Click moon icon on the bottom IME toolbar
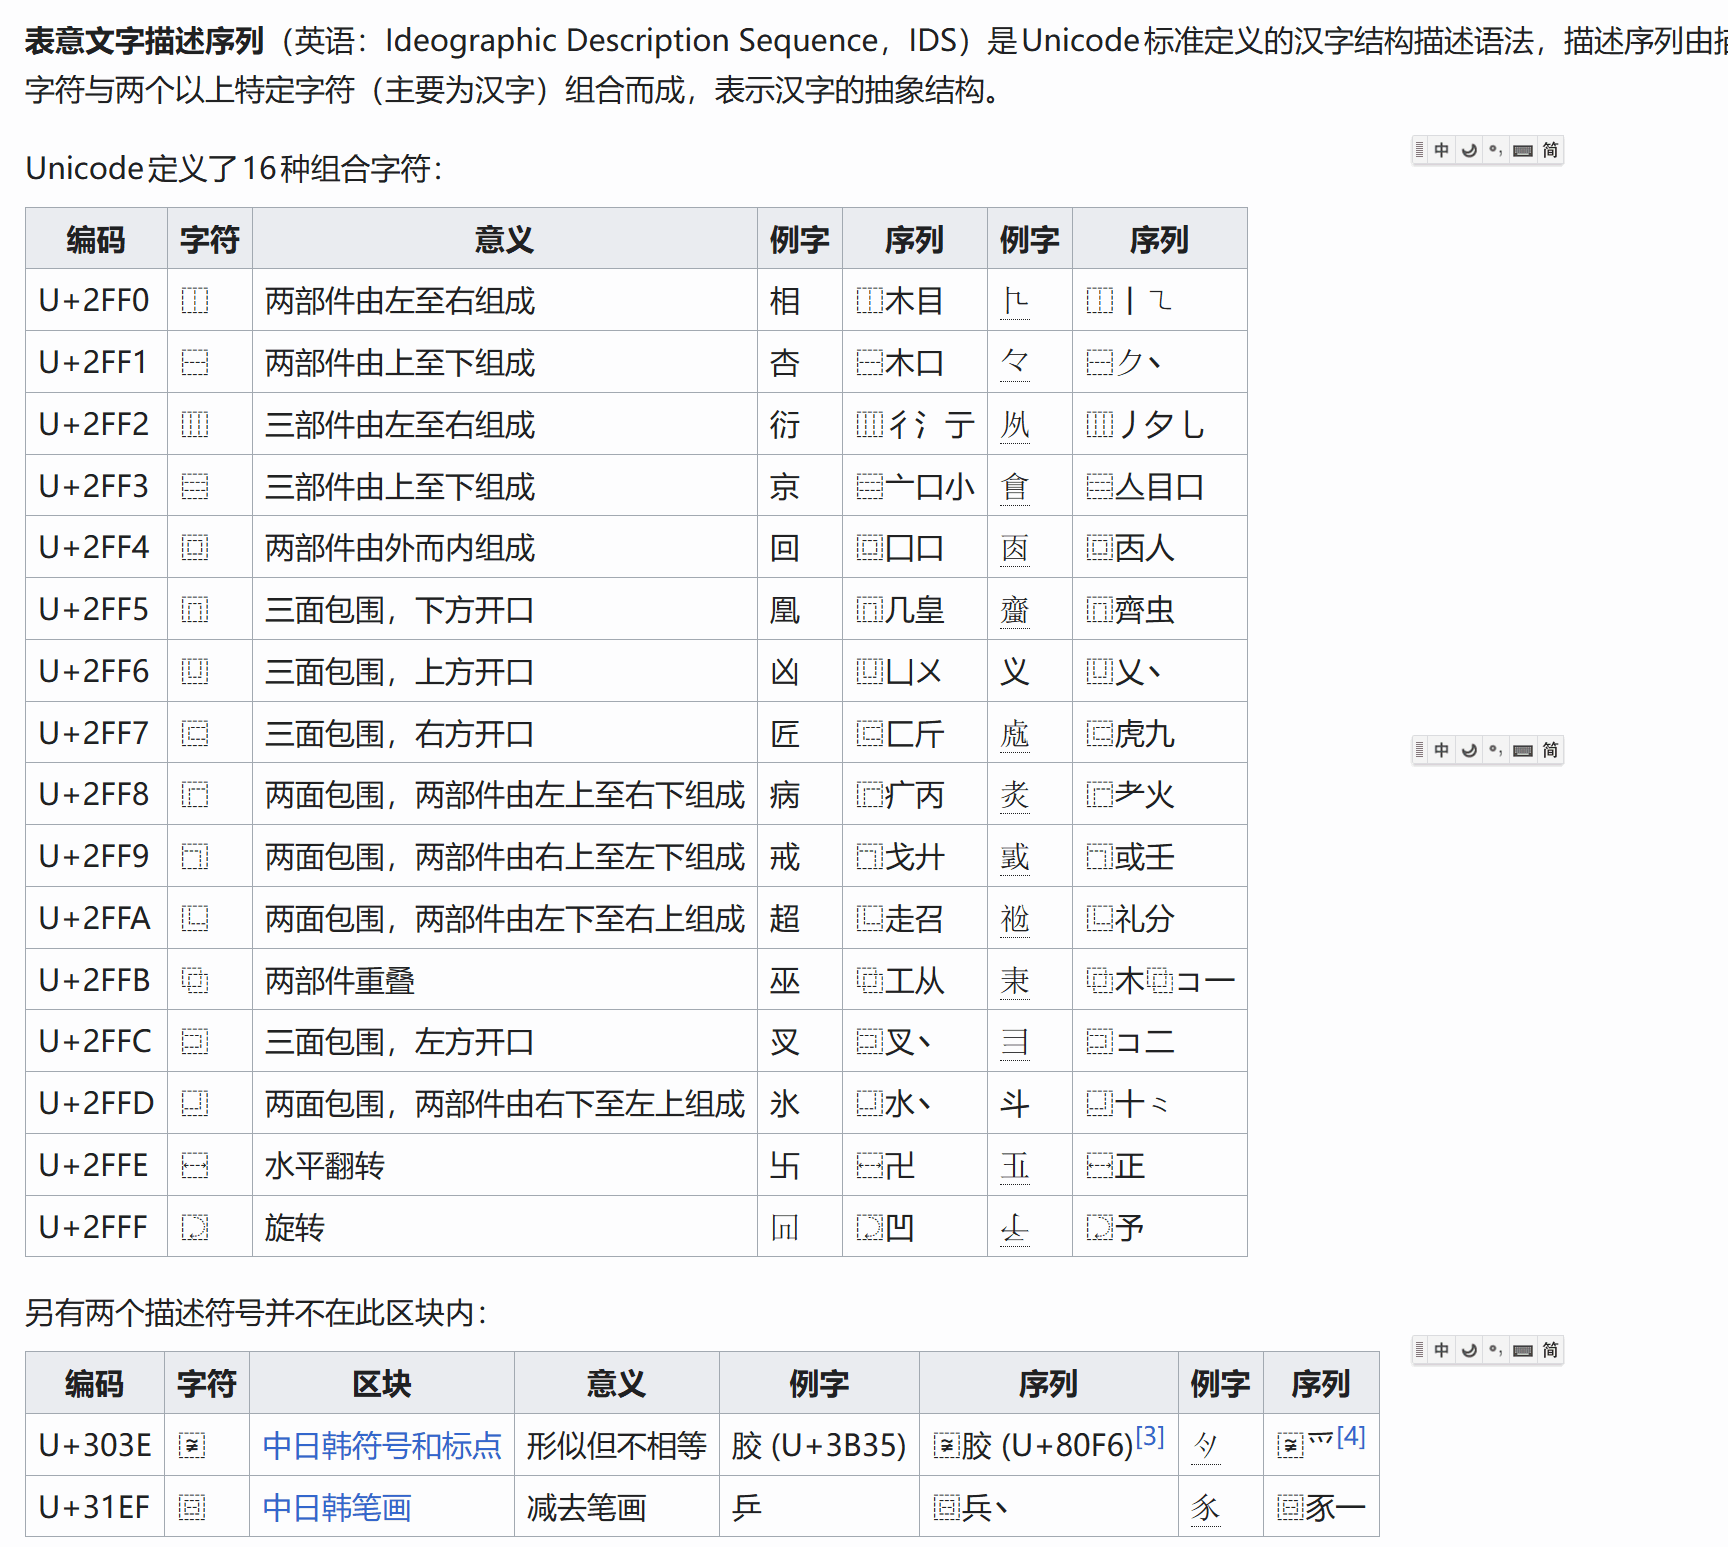This screenshot has height=1547, width=1728. click(1469, 1350)
